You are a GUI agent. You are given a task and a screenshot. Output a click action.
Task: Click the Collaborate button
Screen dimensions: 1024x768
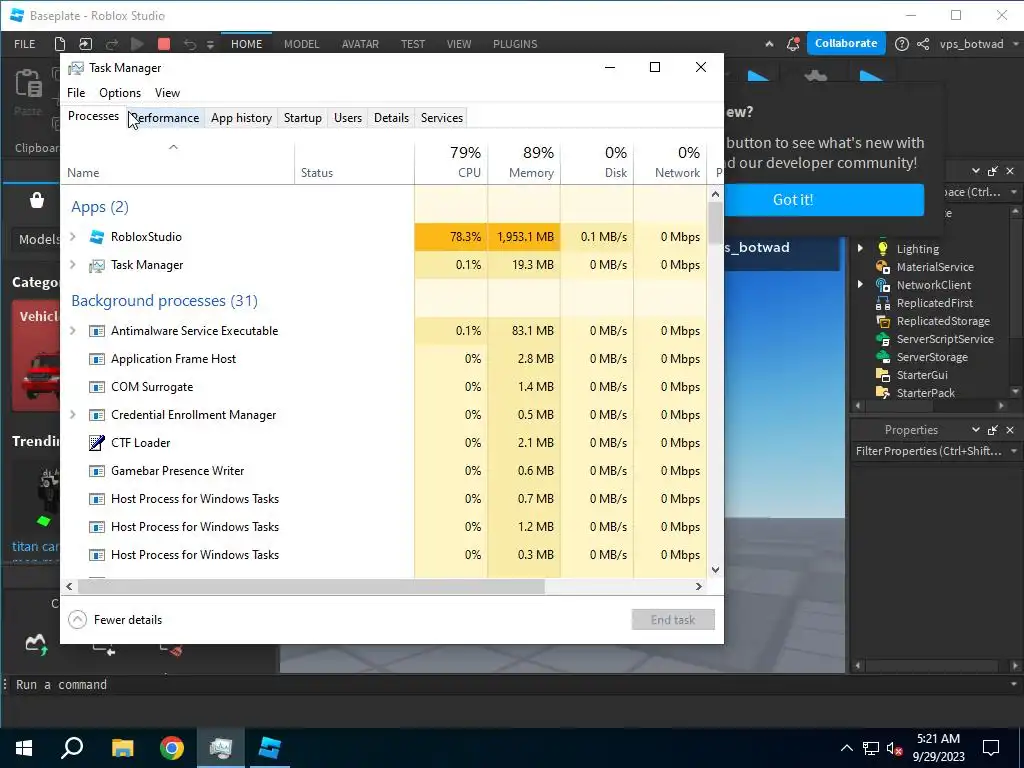coord(846,43)
